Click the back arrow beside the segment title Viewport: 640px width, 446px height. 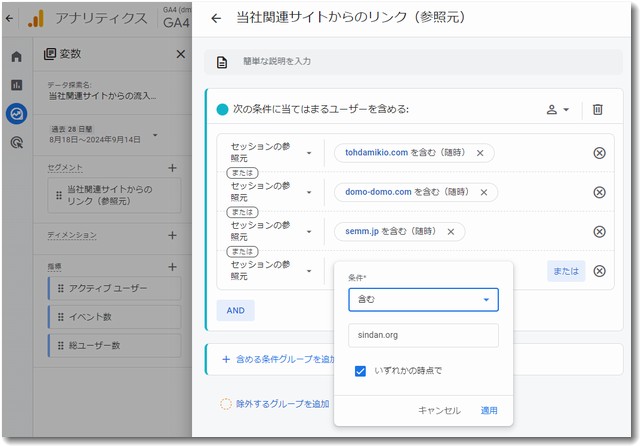pyautogui.click(x=216, y=18)
